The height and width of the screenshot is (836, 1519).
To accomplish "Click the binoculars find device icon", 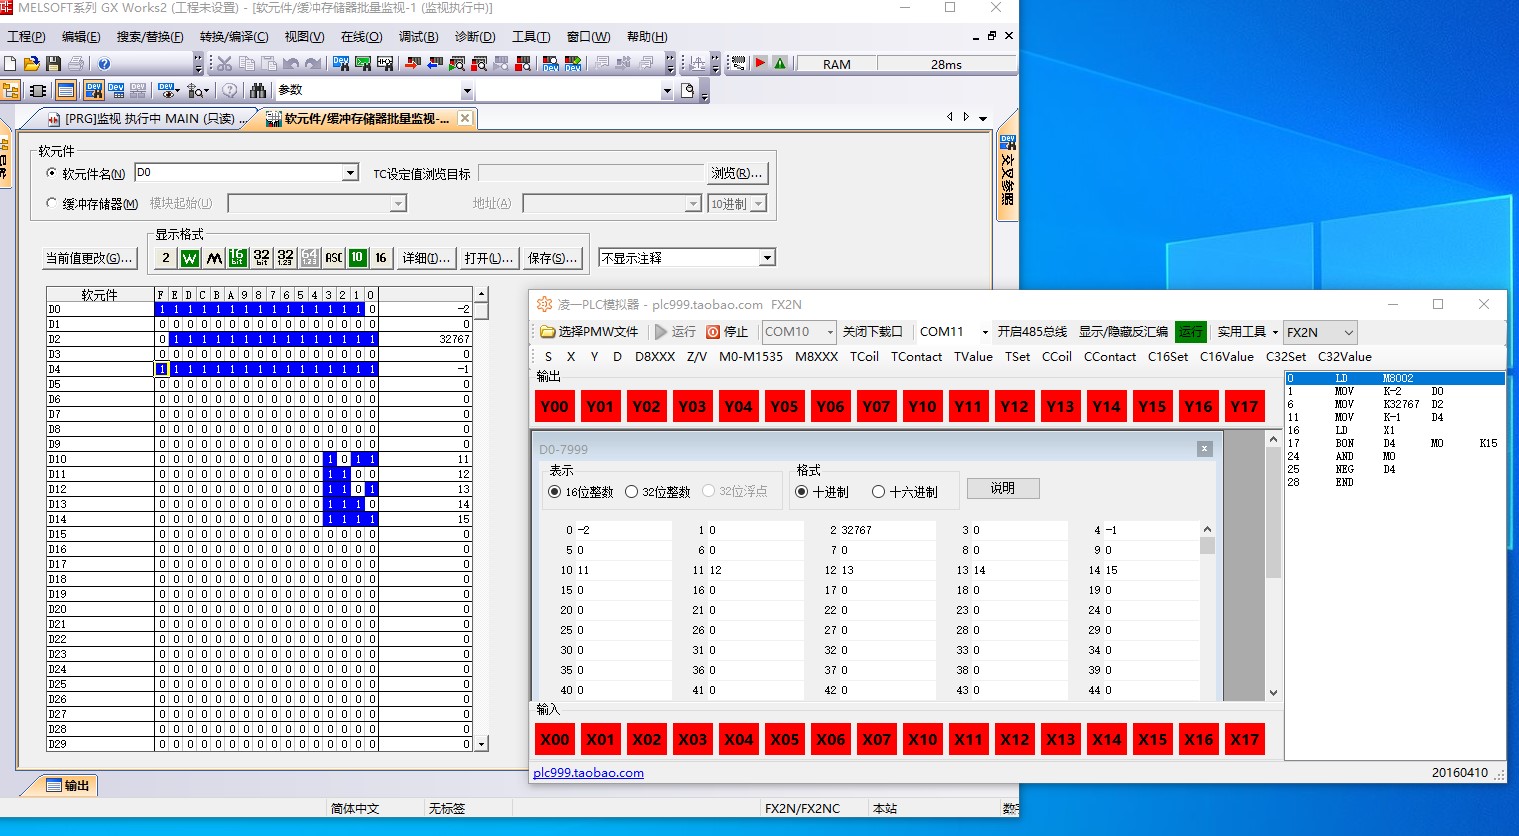I will pyautogui.click(x=258, y=91).
